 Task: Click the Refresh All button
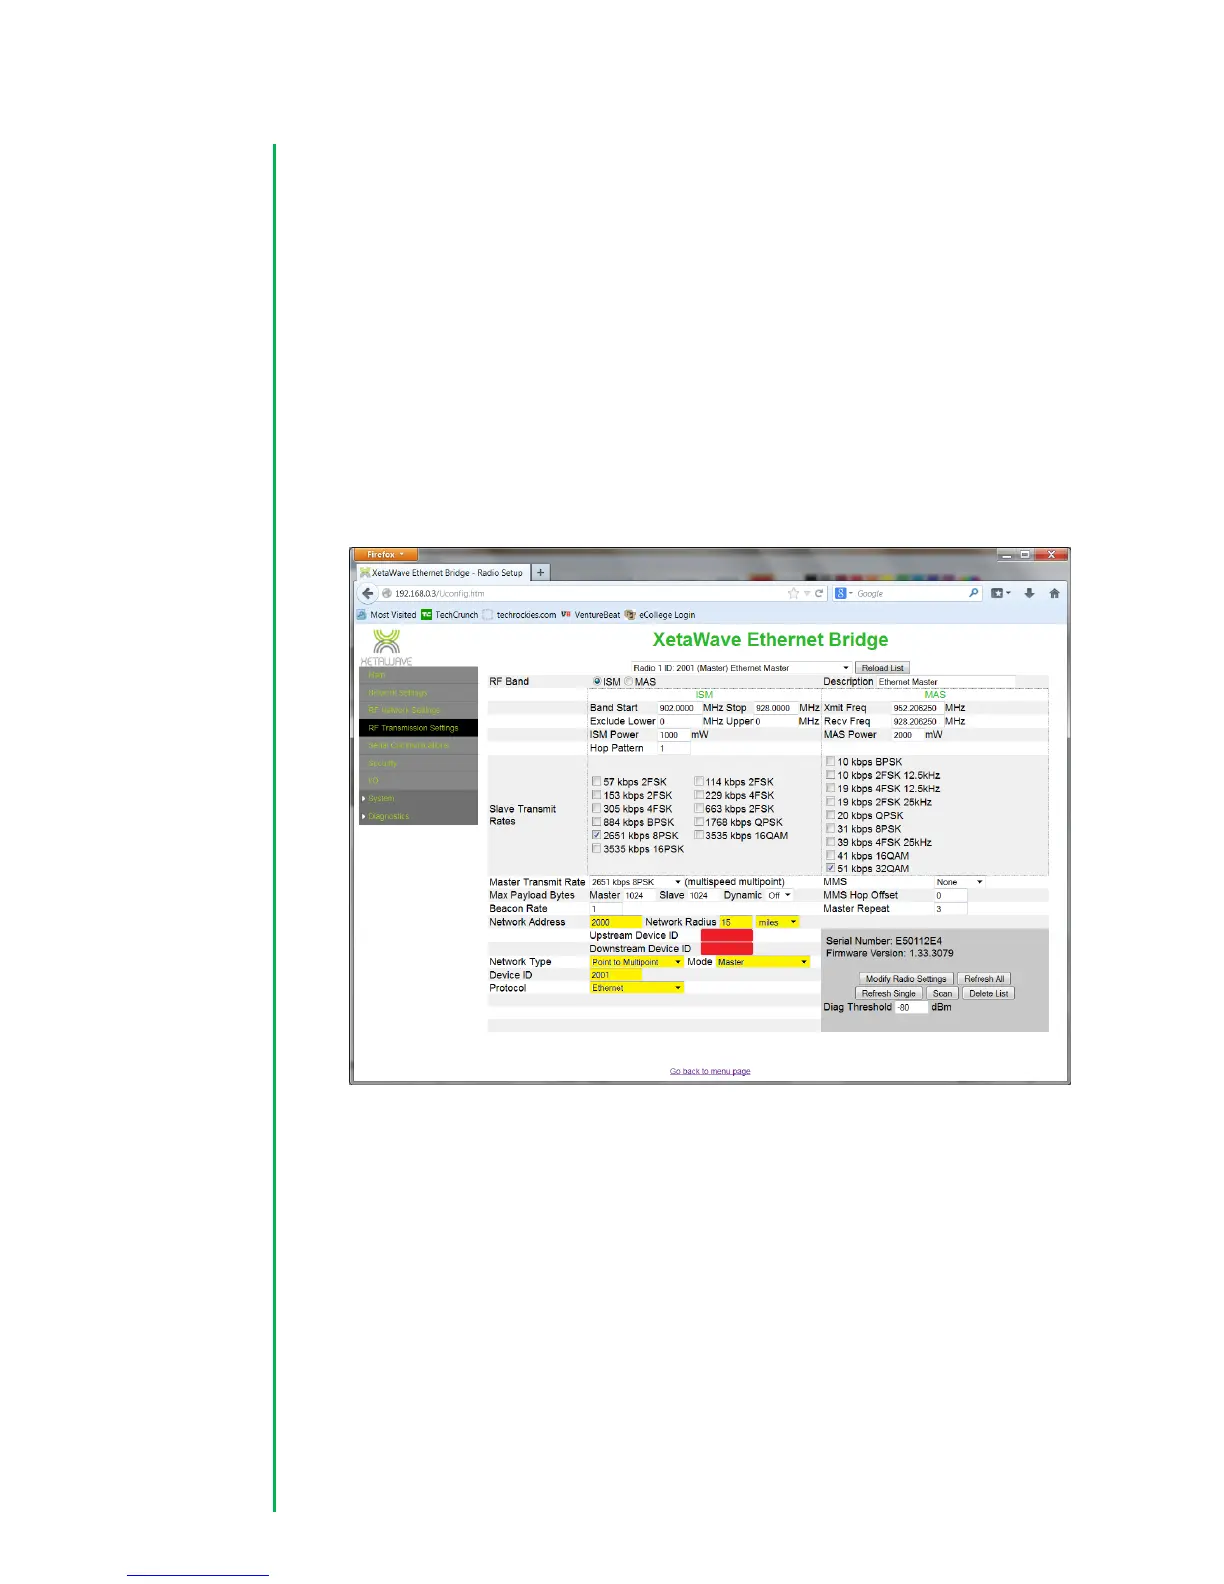pos(984,979)
